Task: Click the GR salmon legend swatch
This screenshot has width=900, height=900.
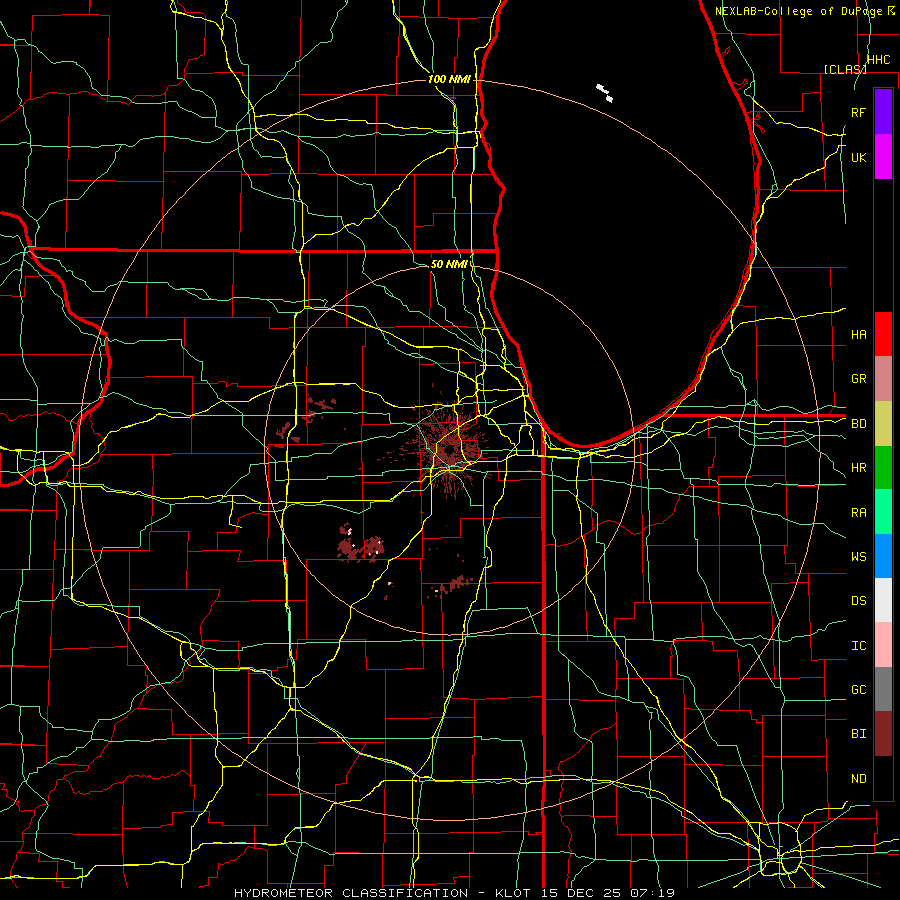Action: tap(883, 379)
